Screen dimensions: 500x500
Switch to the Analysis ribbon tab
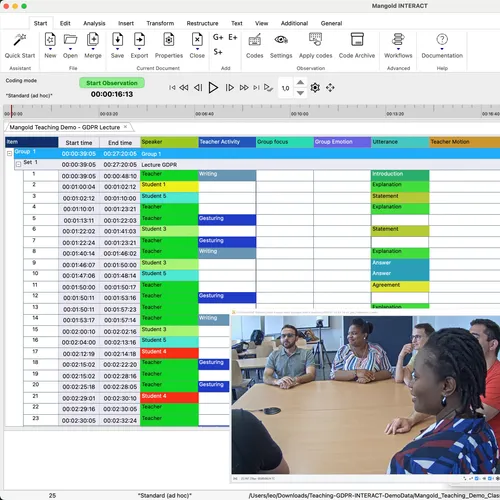[x=94, y=23]
